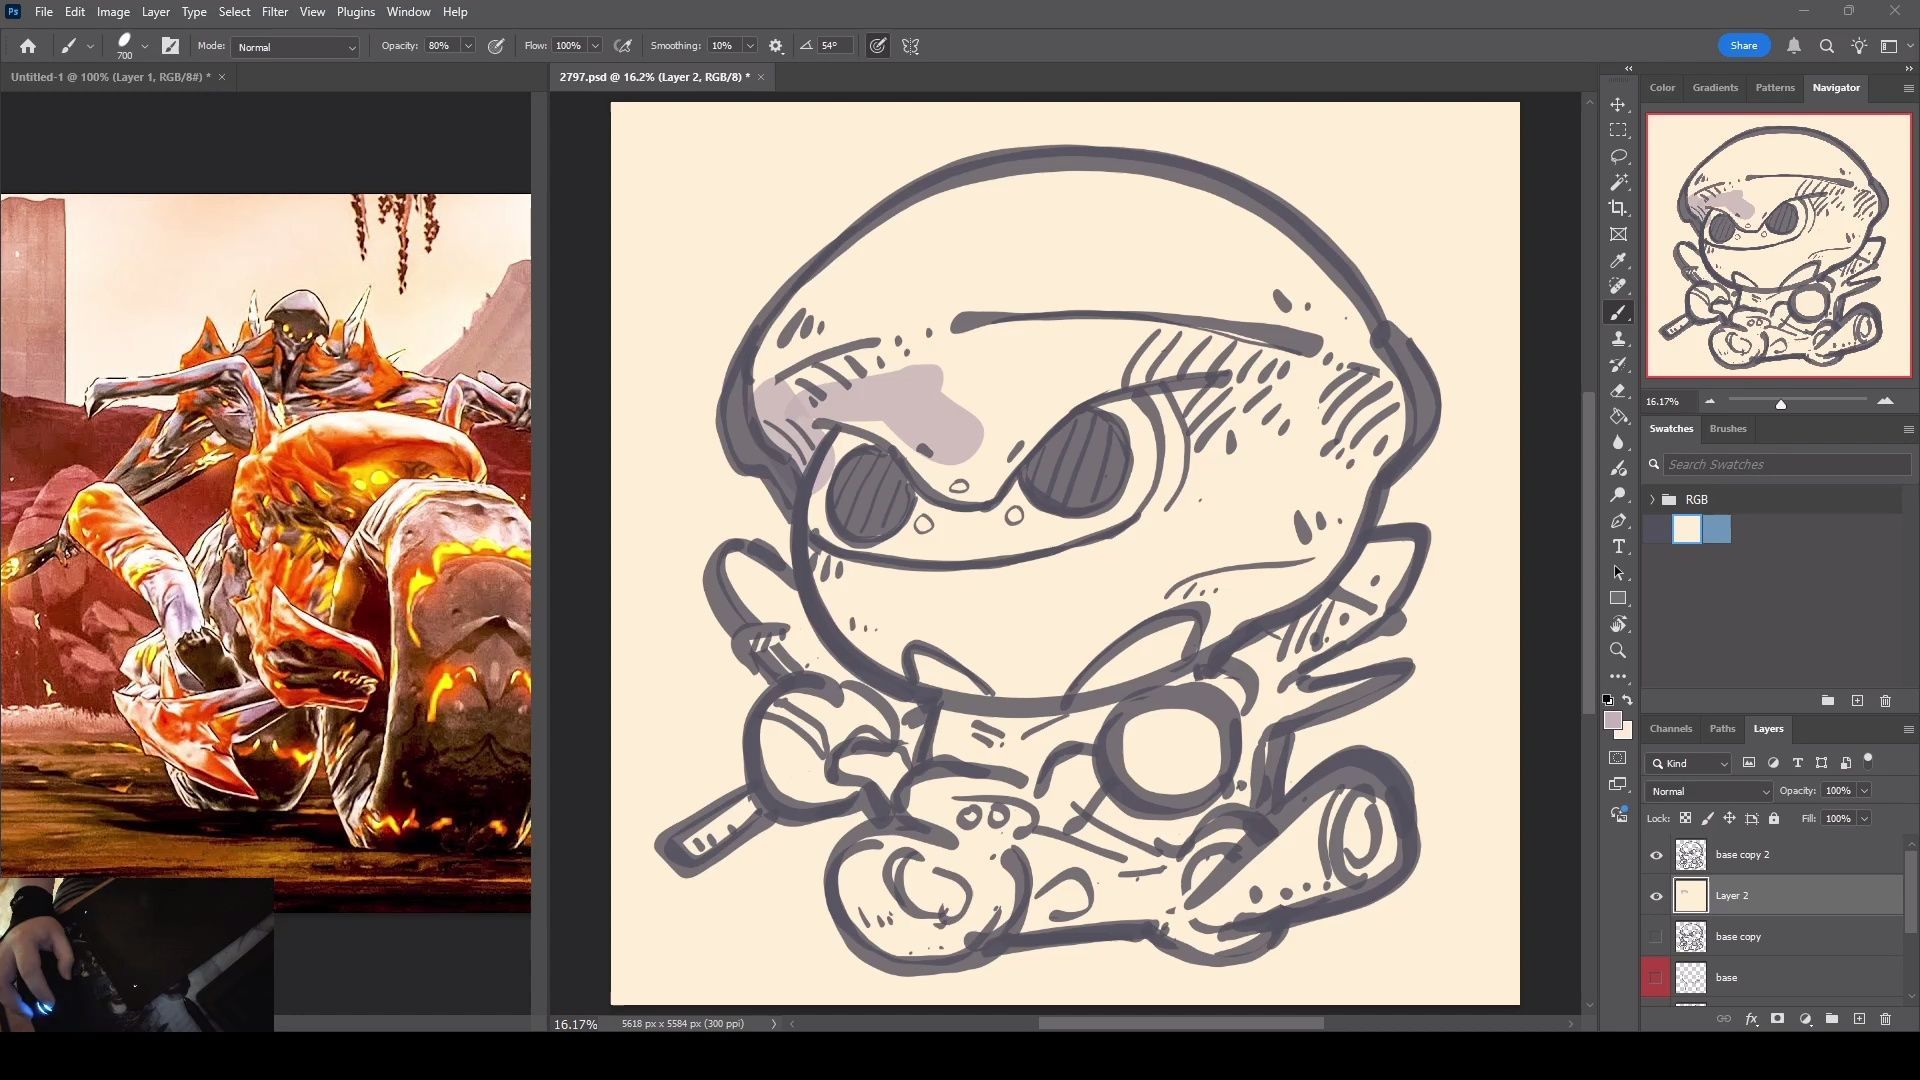Select the Eraser tool

(1618, 391)
